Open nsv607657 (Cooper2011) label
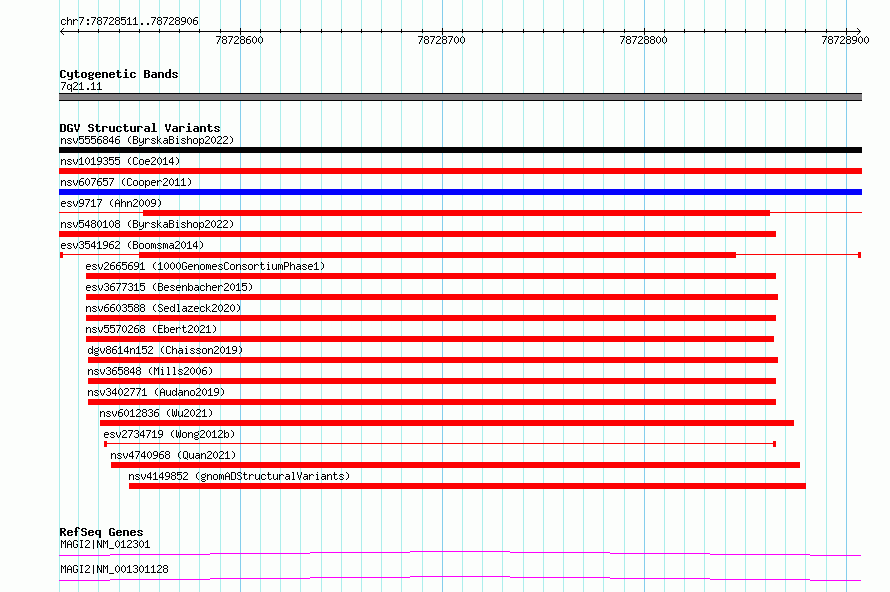This screenshot has height=592, width=890. [126, 182]
